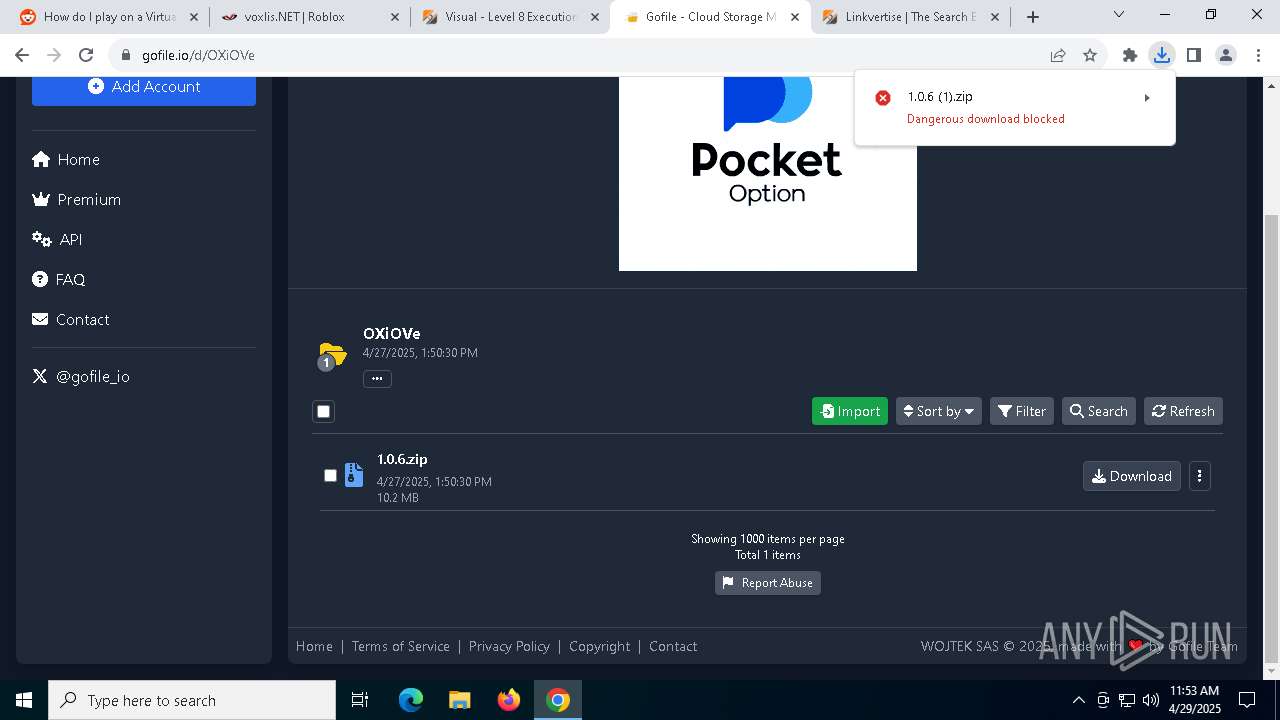Viewport: 1280px width, 720px height.
Task: Open Task View on the taskbar
Action: [x=360, y=700]
